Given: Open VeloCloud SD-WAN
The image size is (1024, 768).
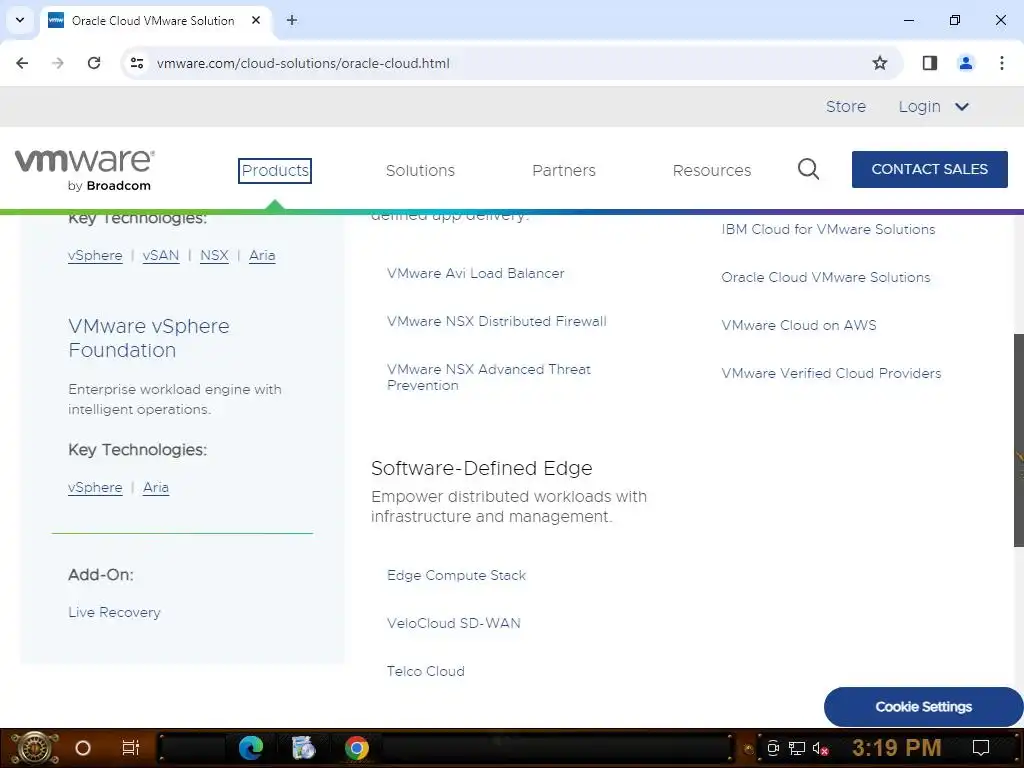Looking at the screenshot, I should pos(453,623).
